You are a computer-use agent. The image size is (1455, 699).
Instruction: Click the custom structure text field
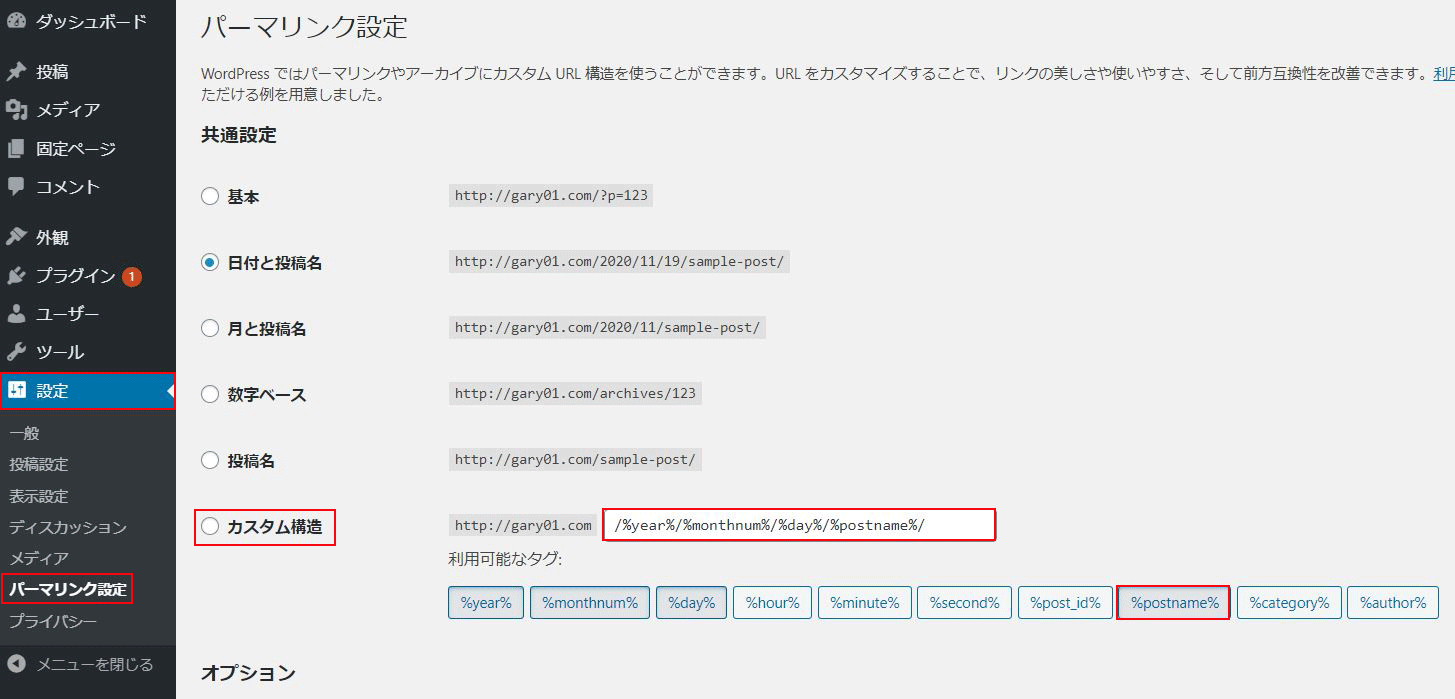click(x=798, y=526)
